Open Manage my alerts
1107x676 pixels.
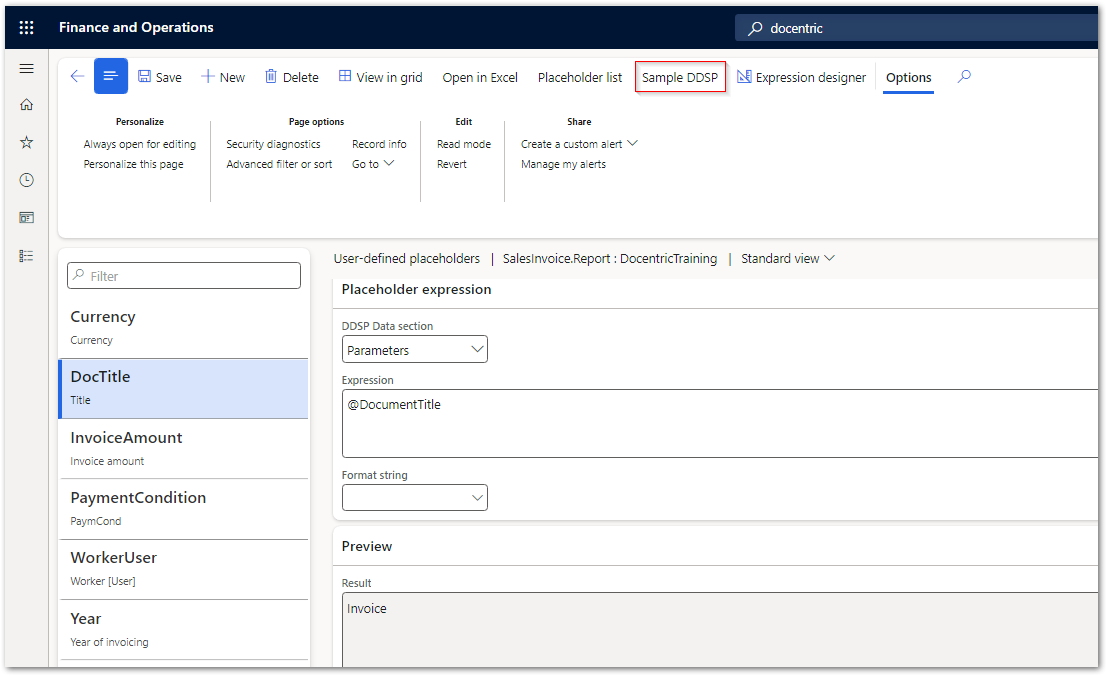[563, 164]
